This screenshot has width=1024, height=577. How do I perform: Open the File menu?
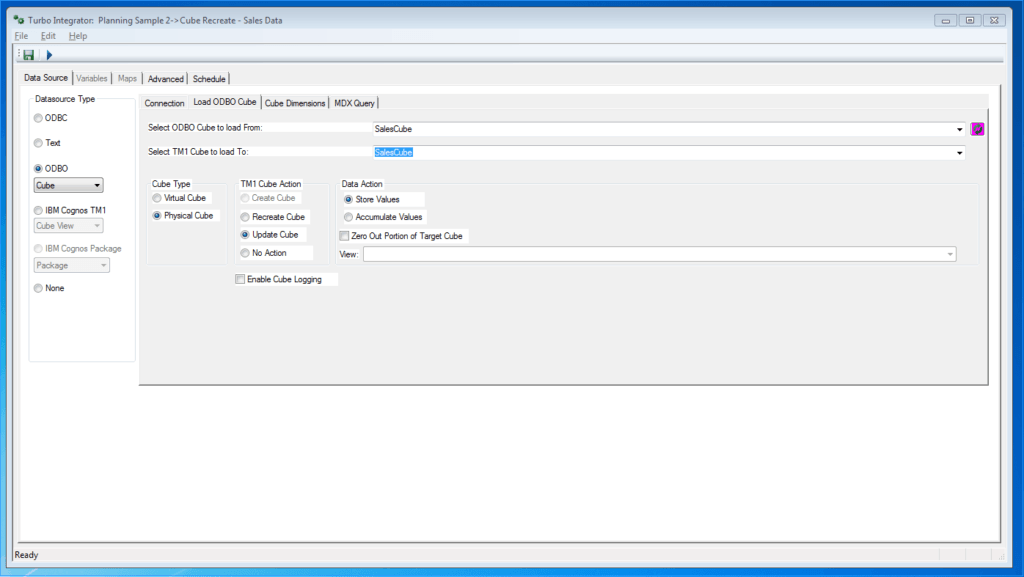tap(20, 35)
